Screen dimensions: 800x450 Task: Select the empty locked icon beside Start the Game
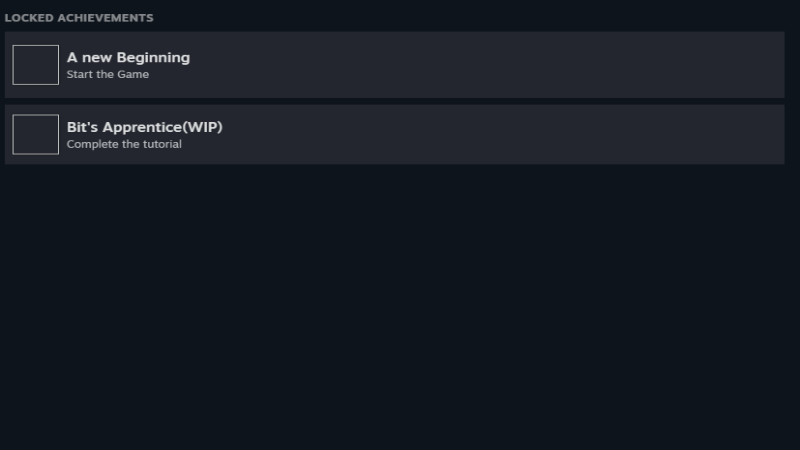36,65
